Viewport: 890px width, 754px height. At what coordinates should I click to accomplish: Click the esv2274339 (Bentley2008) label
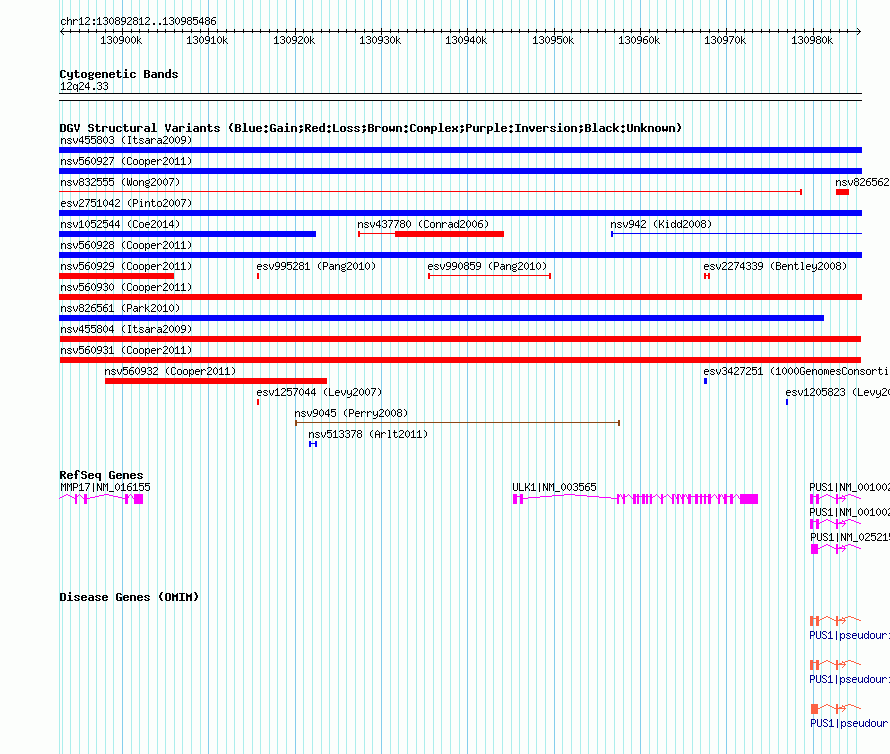click(775, 266)
